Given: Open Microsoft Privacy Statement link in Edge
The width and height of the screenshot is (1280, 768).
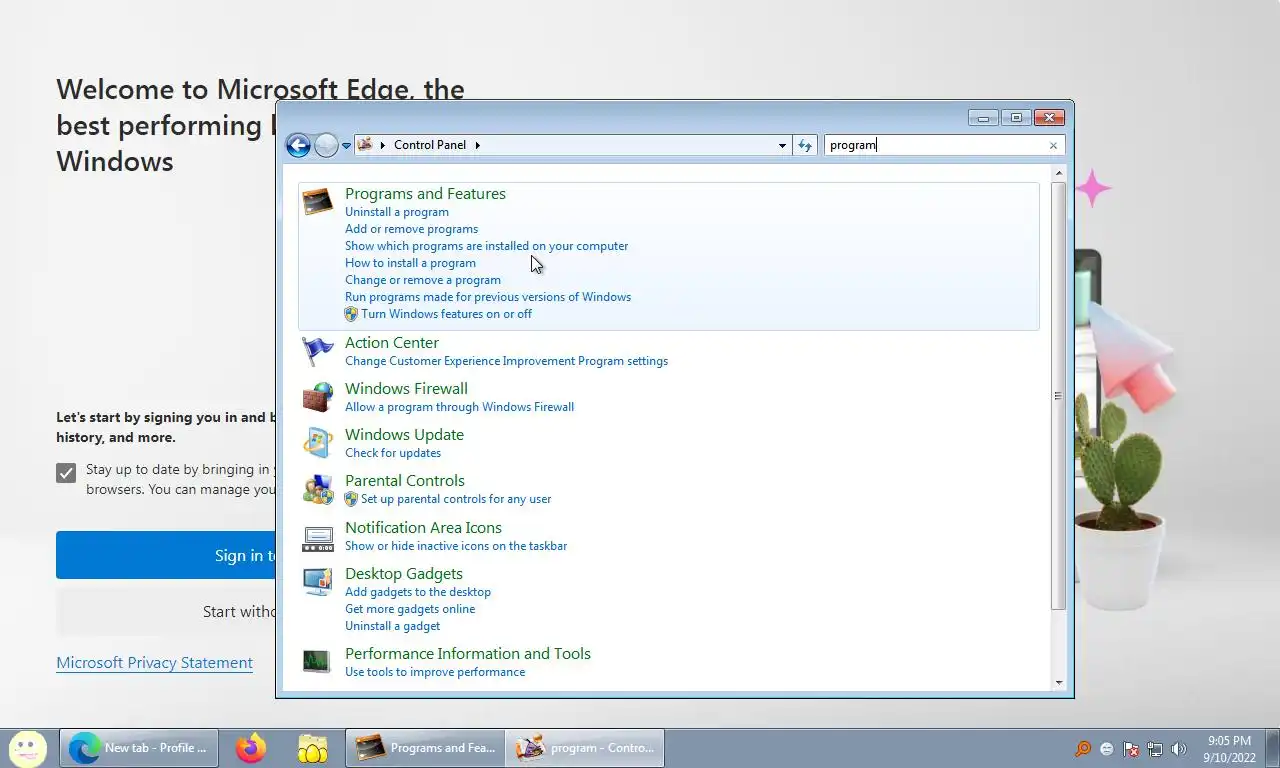Looking at the screenshot, I should pyautogui.click(x=154, y=663).
